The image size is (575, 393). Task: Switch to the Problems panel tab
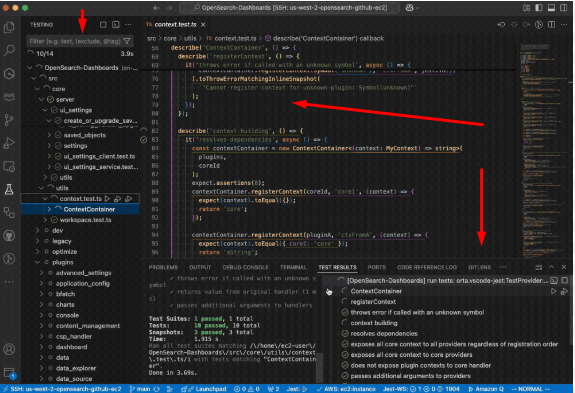pos(163,267)
